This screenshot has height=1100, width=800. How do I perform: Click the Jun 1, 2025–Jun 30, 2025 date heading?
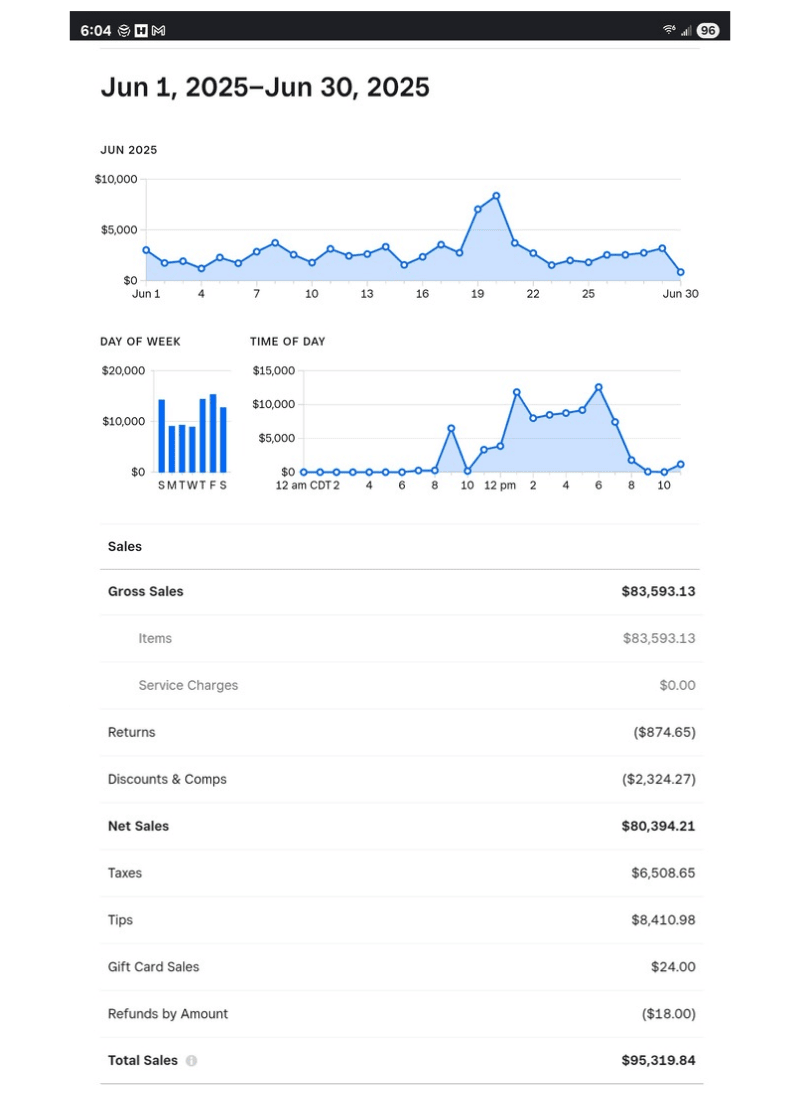[265, 88]
